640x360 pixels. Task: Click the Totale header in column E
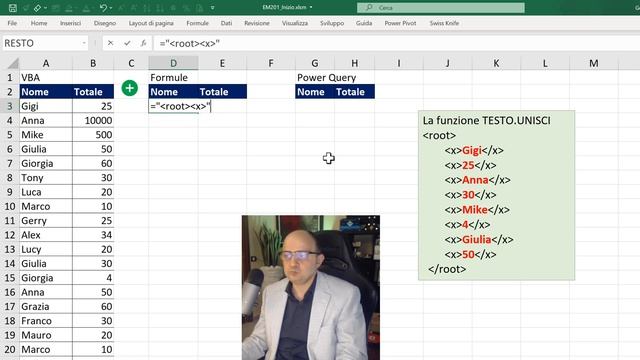222,92
